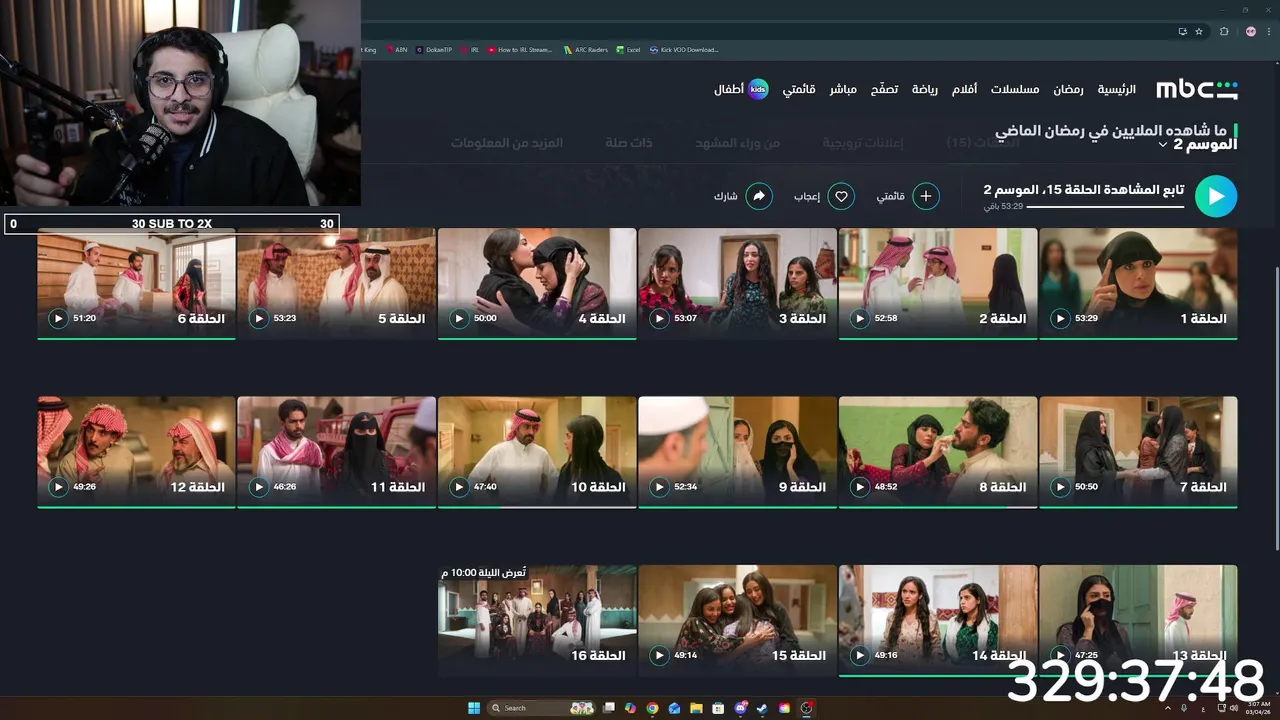Play episode الحلقة 7 via its play icon
The height and width of the screenshot is (720, 1280).
pos(1060,487)
